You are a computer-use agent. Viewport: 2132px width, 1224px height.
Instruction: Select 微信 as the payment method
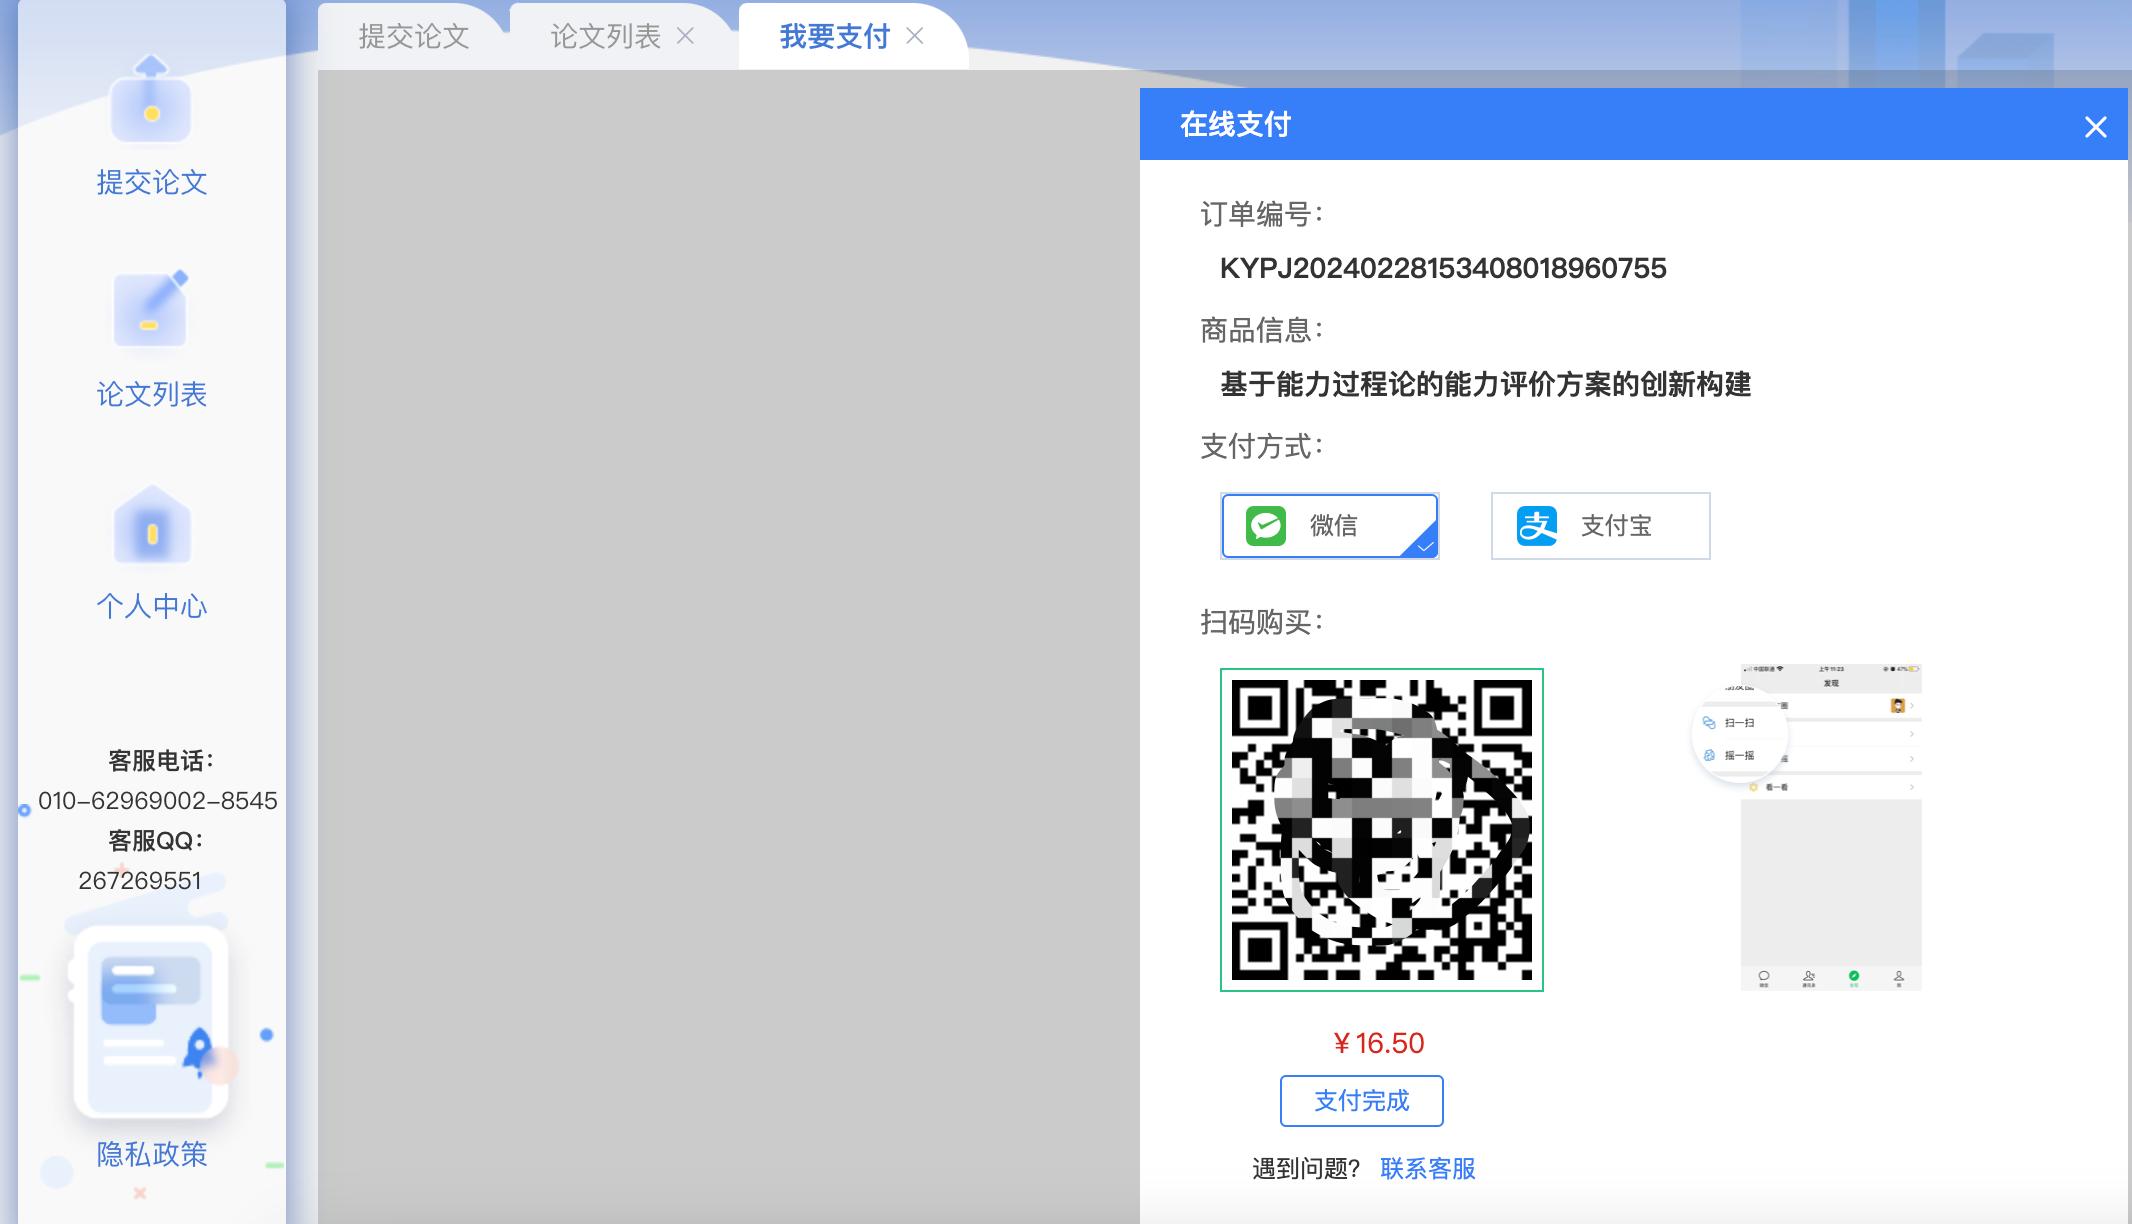pyautogui.click(x=1330, y=526)
